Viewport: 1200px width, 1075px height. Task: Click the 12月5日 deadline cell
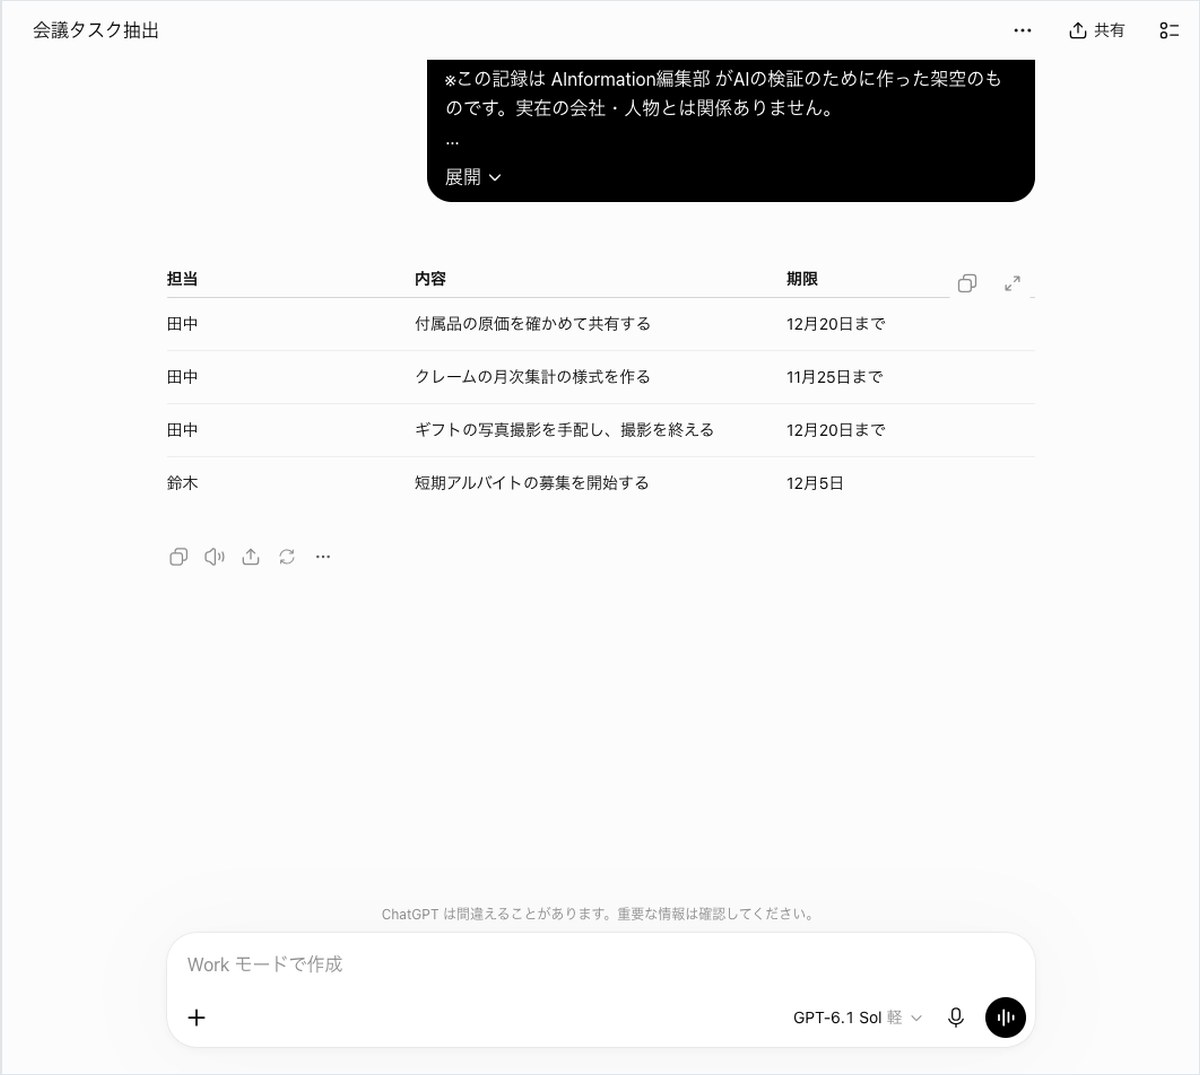(x=815, y=483)
